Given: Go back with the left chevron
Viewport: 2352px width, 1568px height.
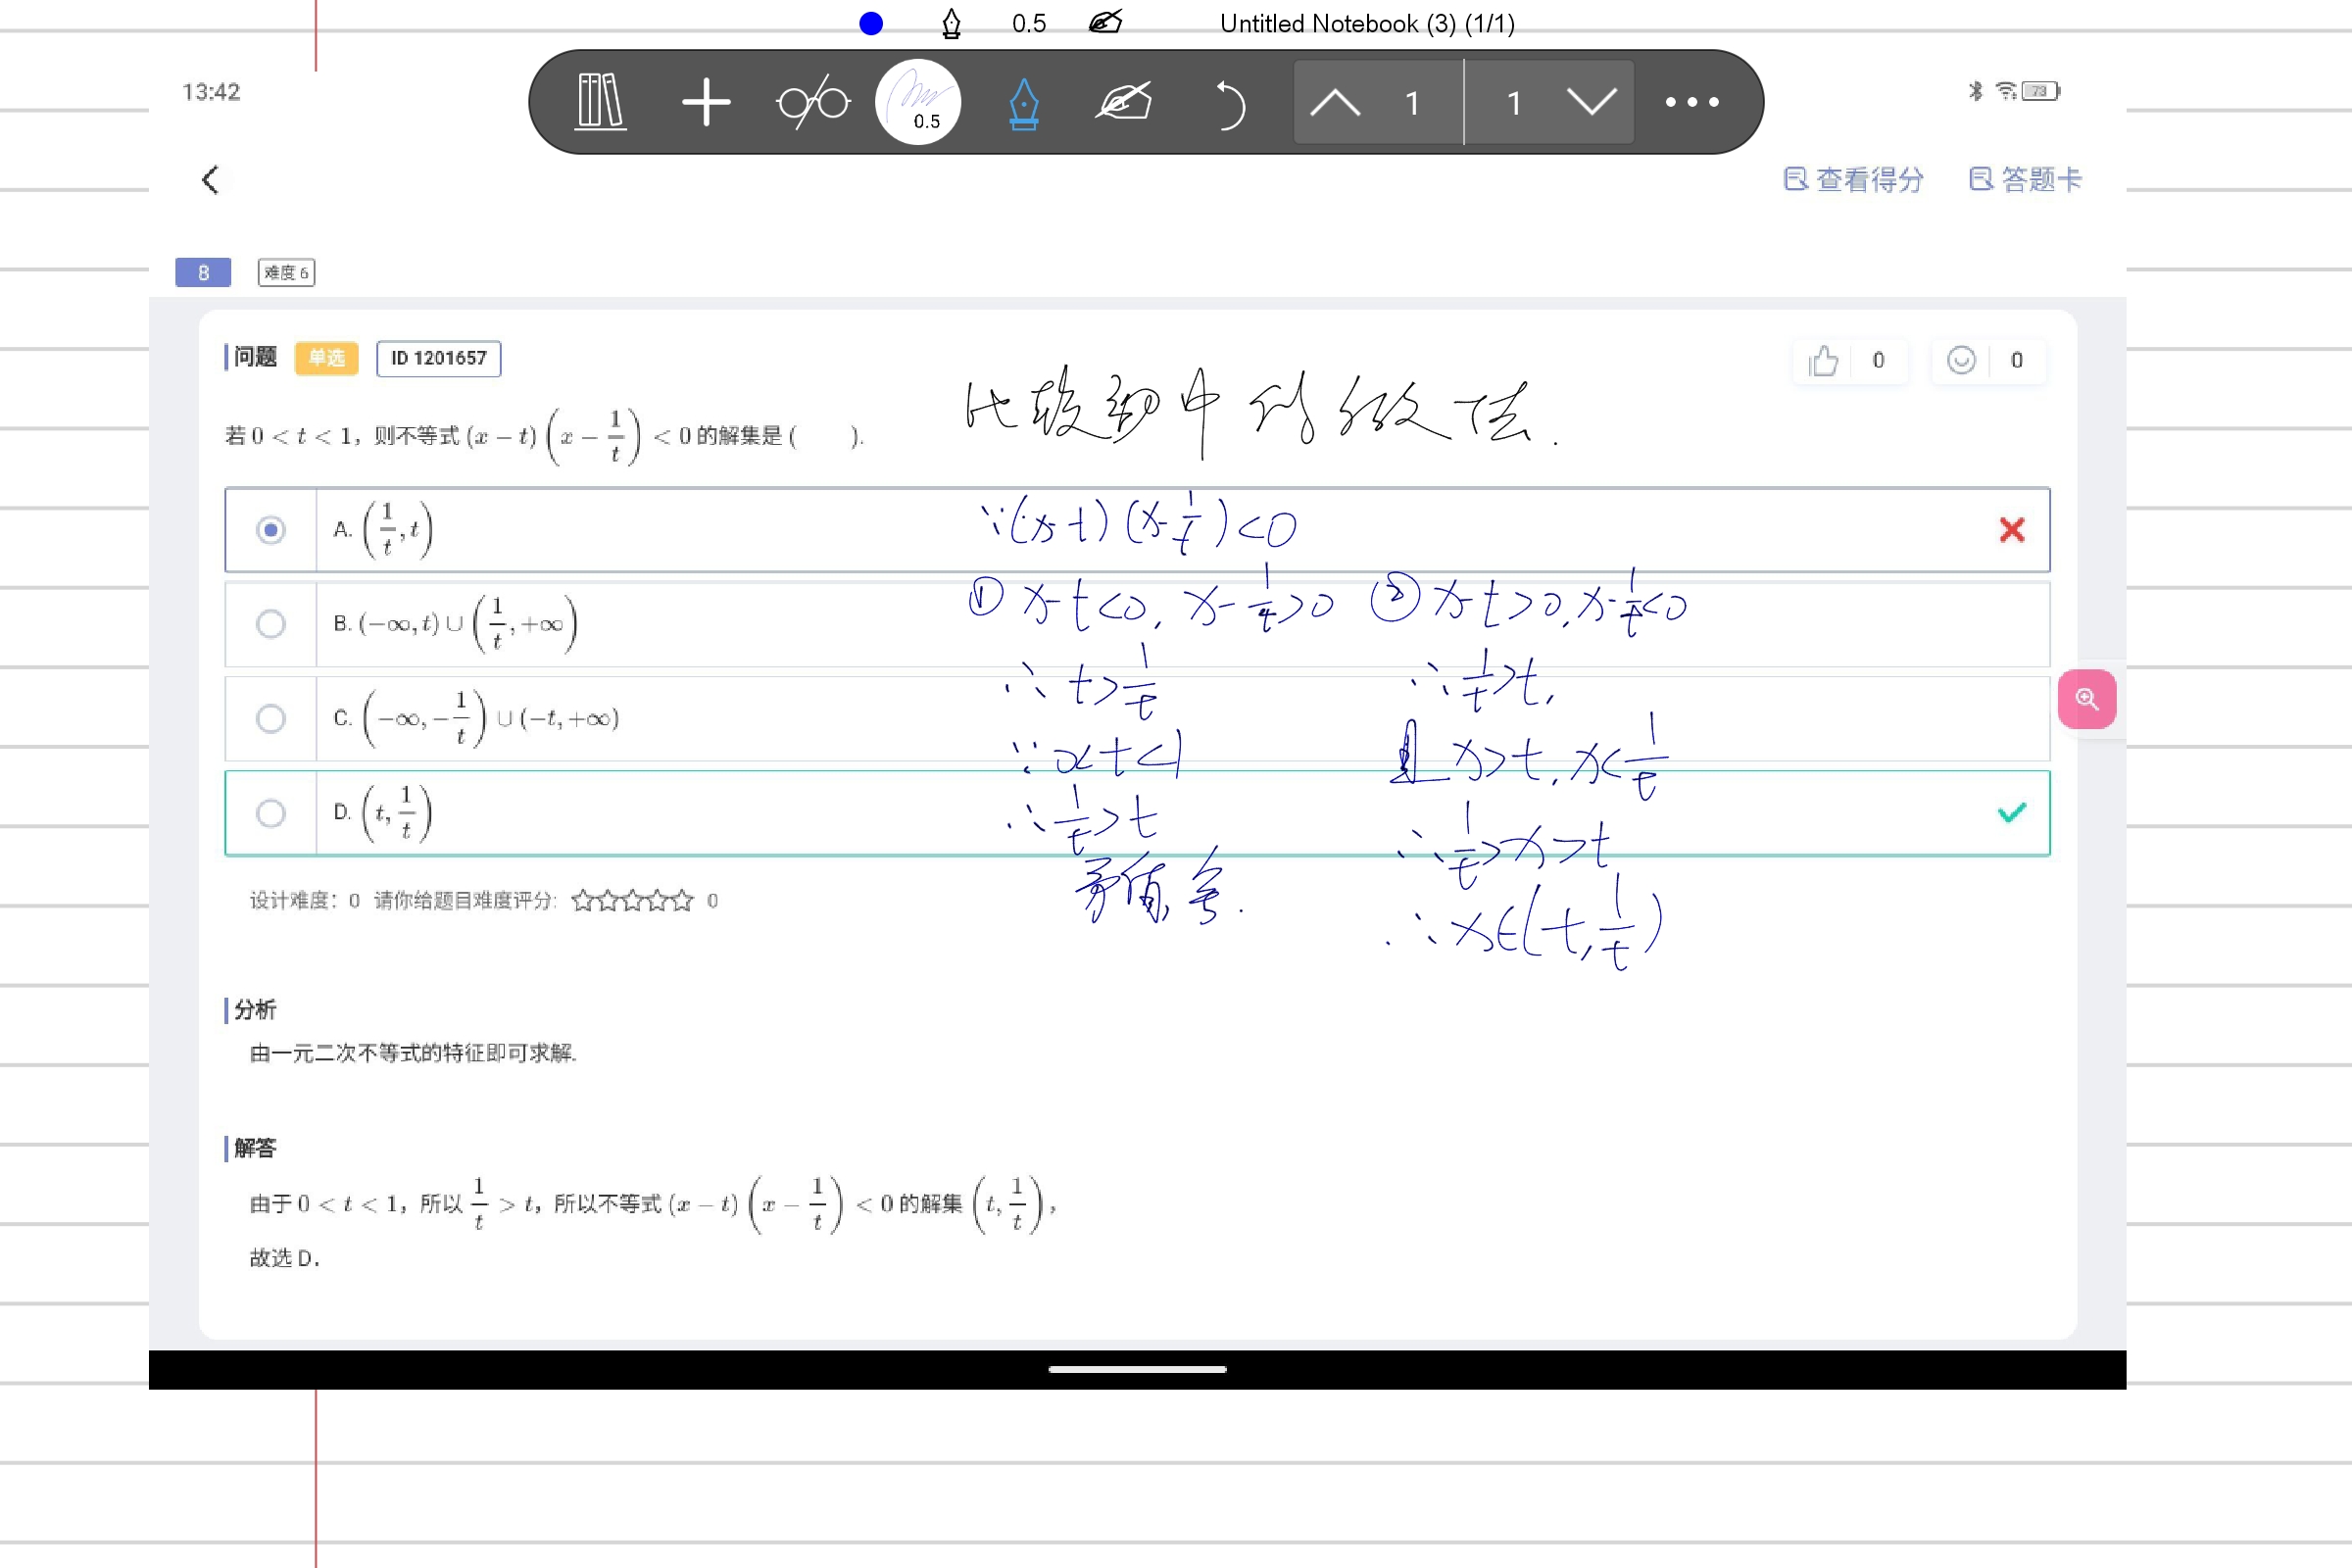Looking at the screenshot, I should (210, 180).
